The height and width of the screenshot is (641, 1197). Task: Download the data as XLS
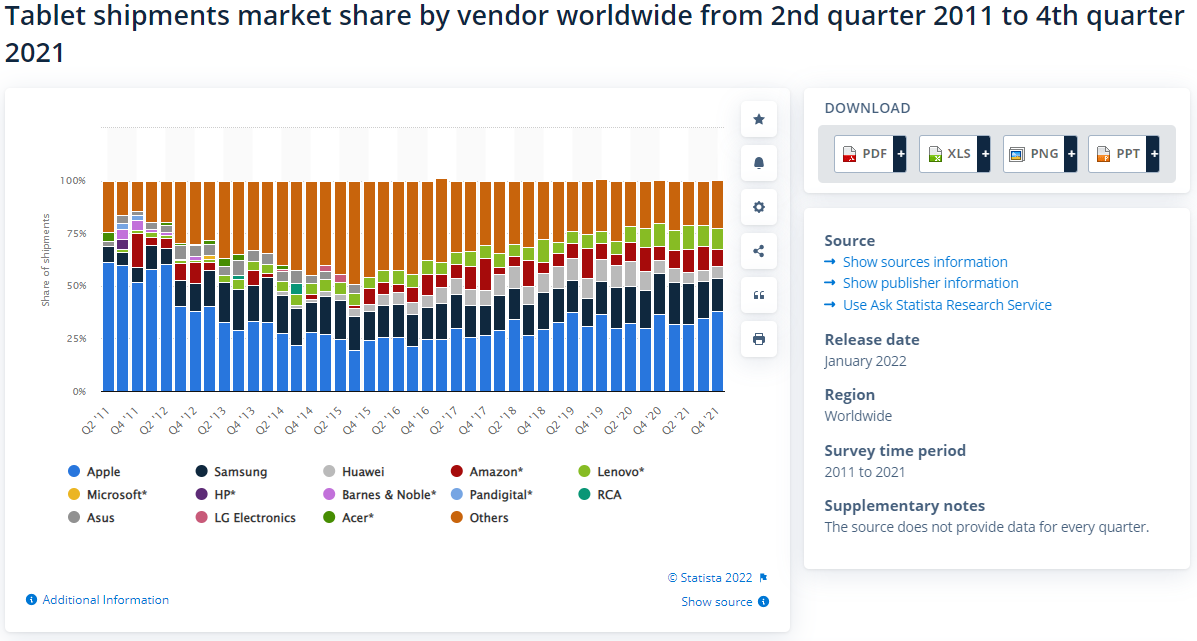pos(954,154)
